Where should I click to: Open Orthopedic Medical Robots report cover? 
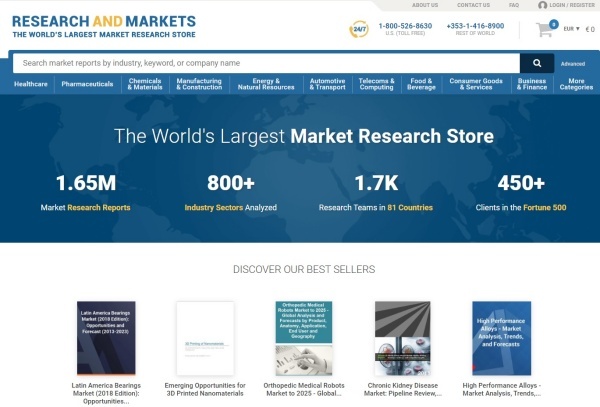click(x=304, y=338)
